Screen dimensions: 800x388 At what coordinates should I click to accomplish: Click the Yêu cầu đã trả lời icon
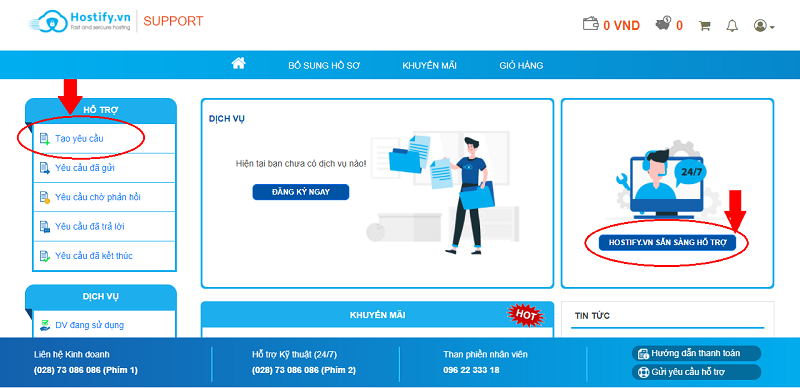45,227
